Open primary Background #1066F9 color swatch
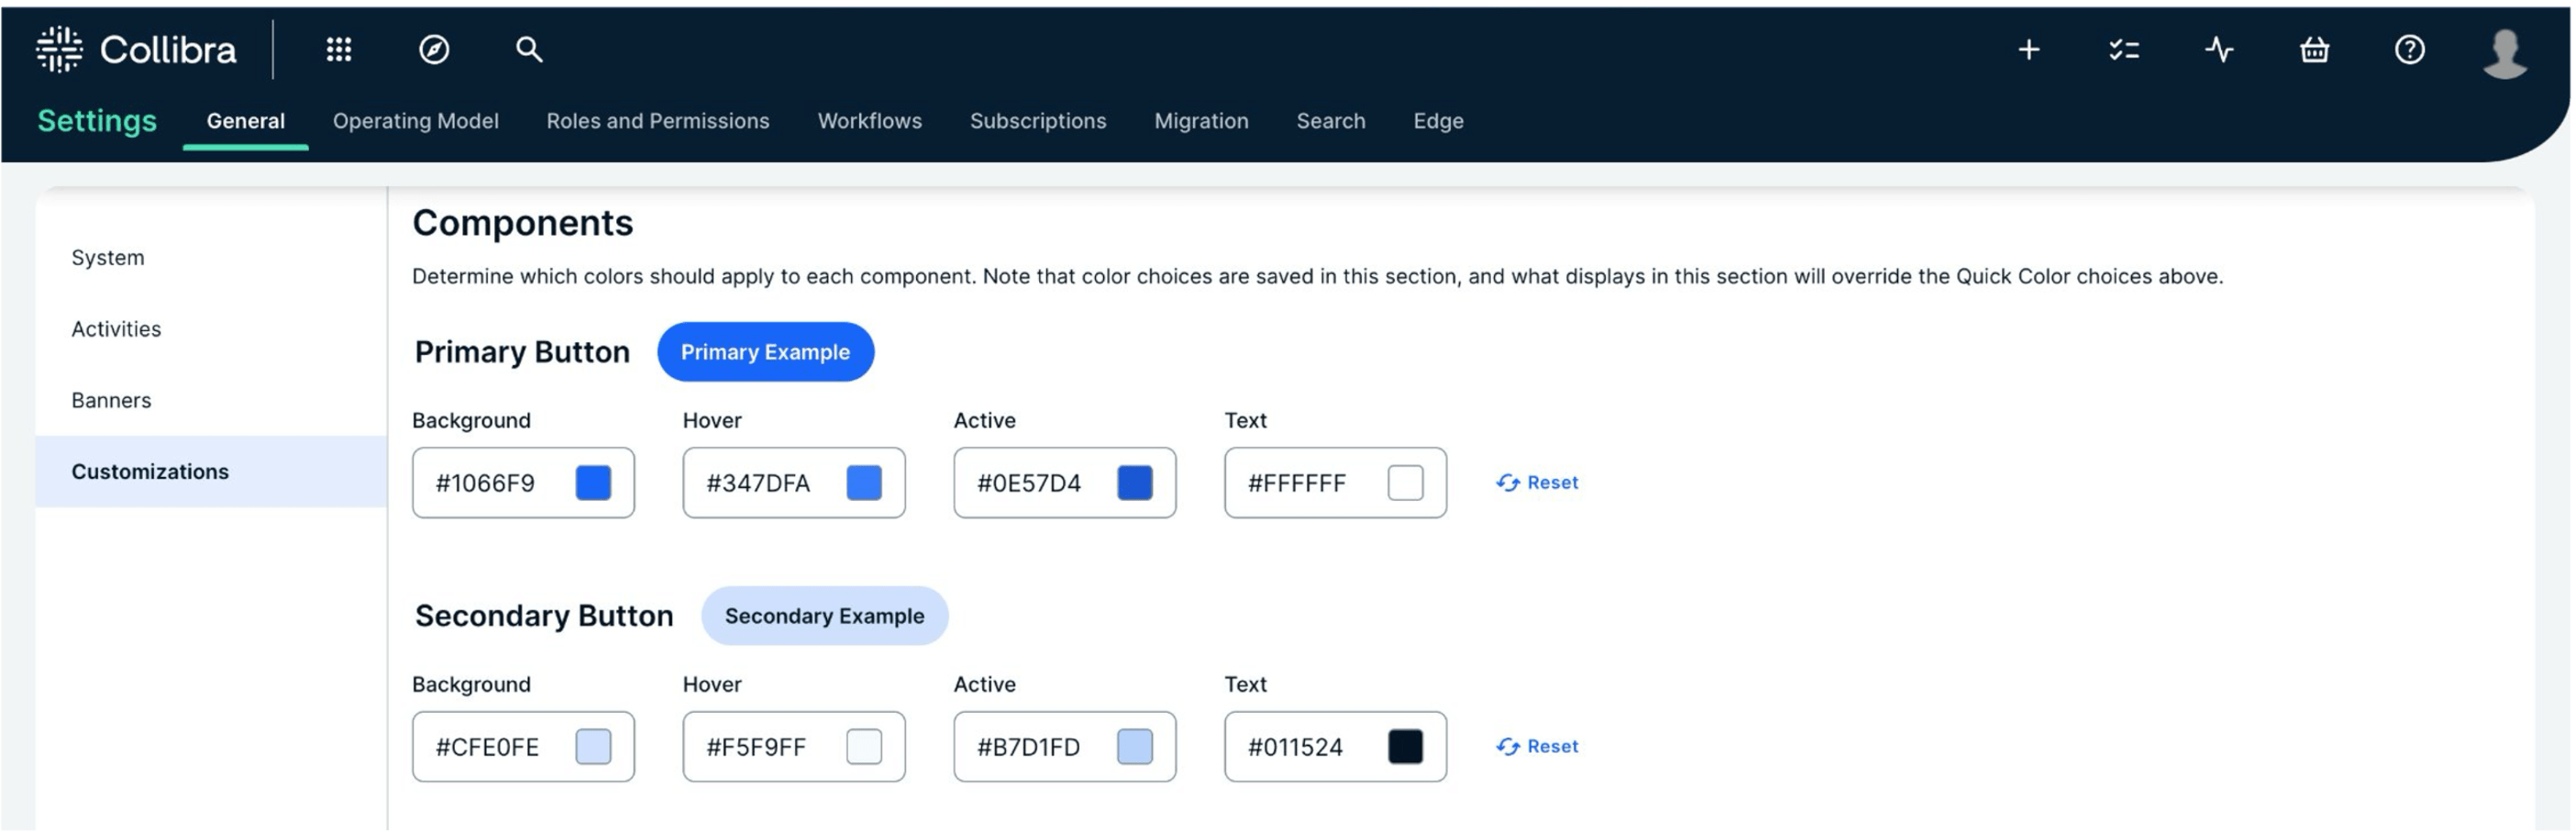Image resolution: width=2576 pixels, height=832 pixels. (594, 483)
